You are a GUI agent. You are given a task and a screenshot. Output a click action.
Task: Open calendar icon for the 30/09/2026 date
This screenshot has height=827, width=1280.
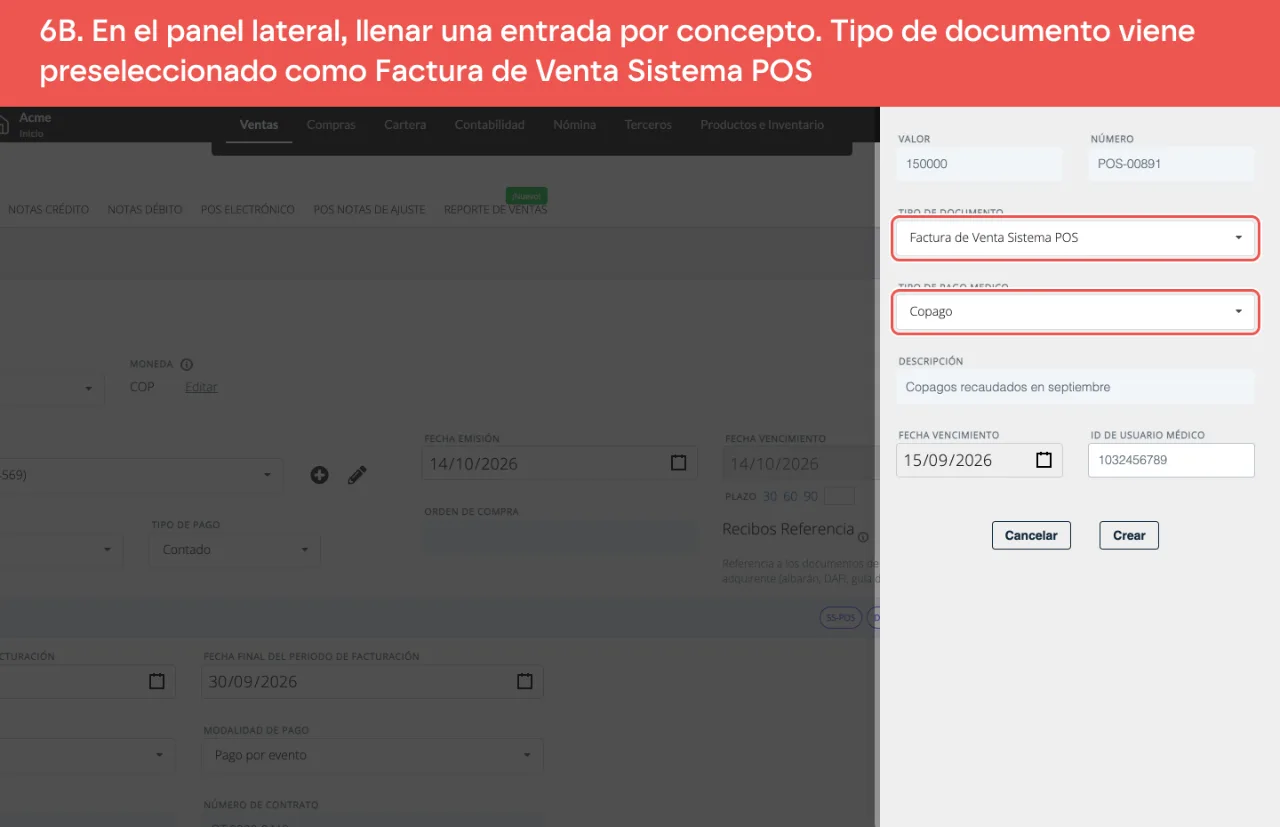coord(524,681)
